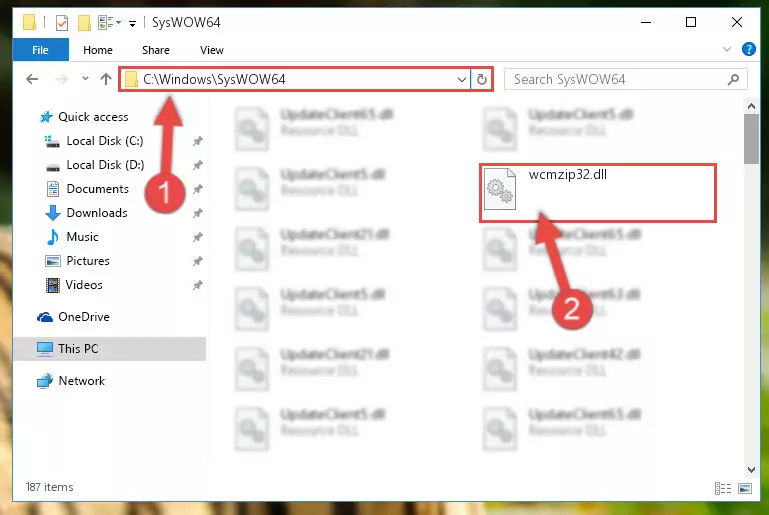Open Downloads in the sidebar
This screenshot has width=769, height=515.
click(97, 213)
